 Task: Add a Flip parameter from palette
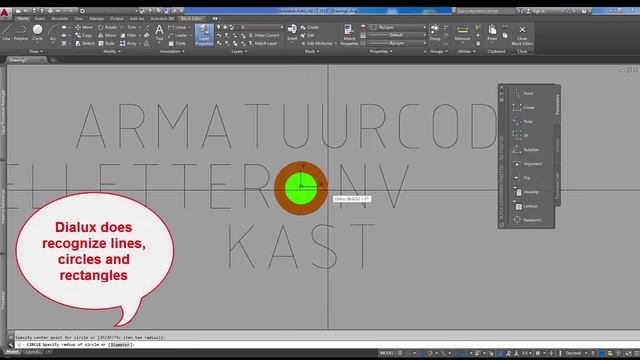522,178
